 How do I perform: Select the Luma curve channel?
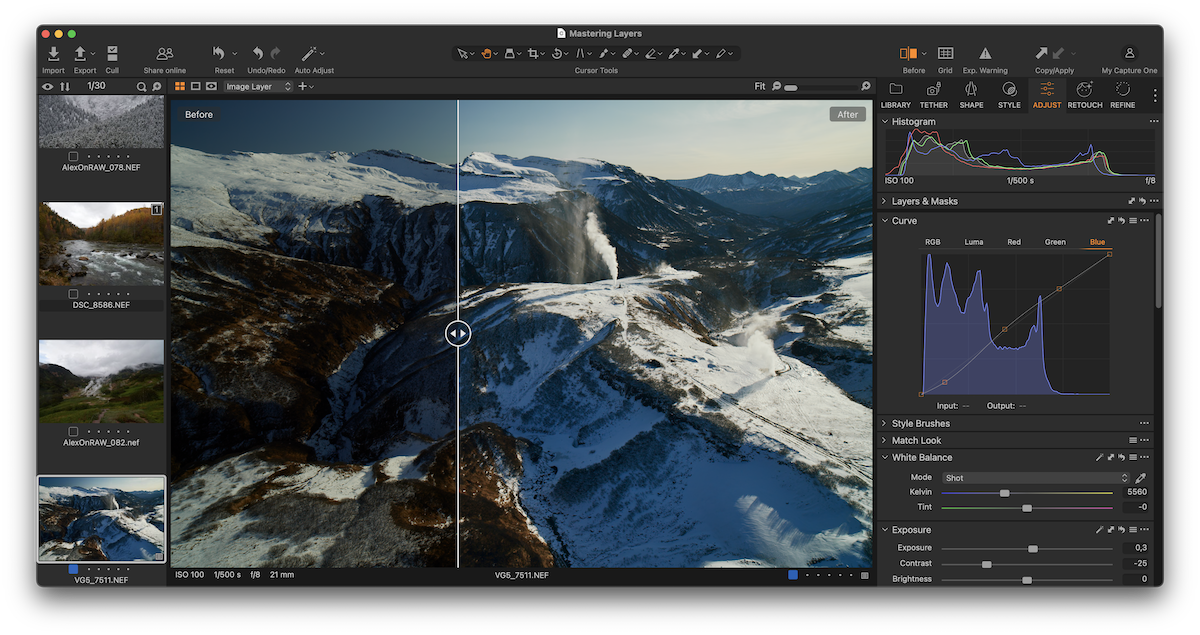pos(973,242)
